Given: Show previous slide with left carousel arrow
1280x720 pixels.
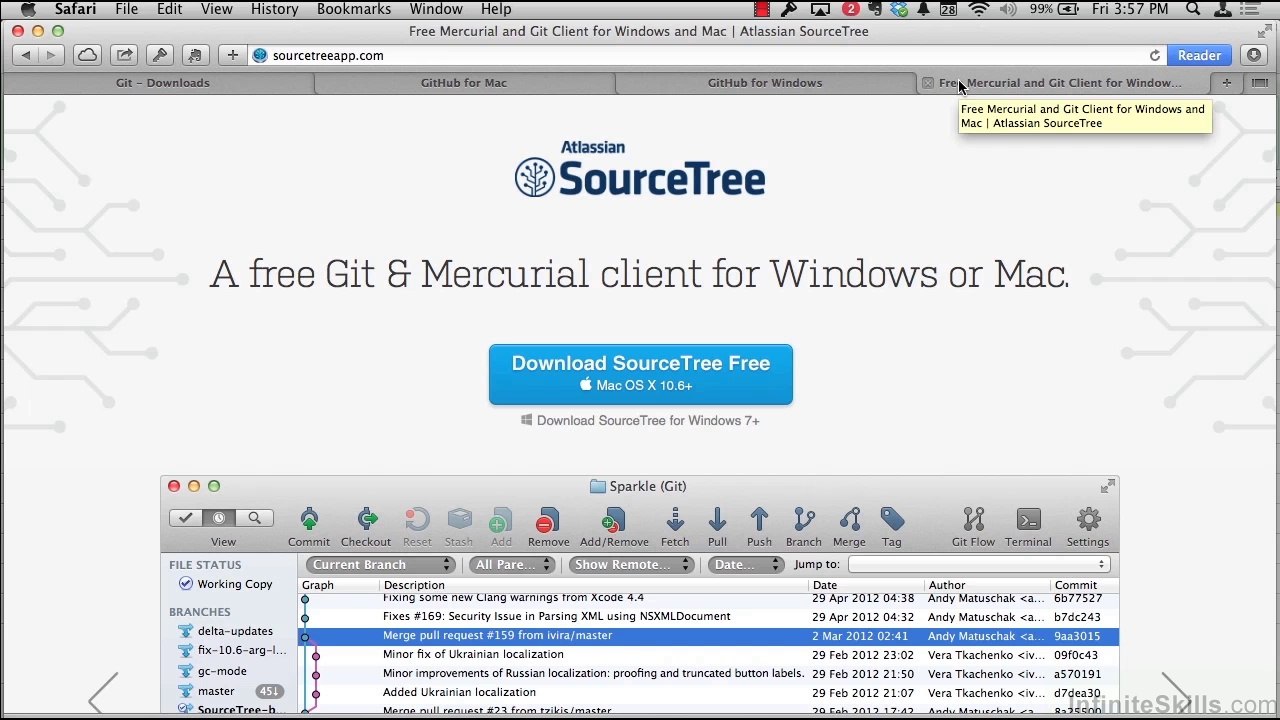Looking at the screenshot, I should pos(103,692).
